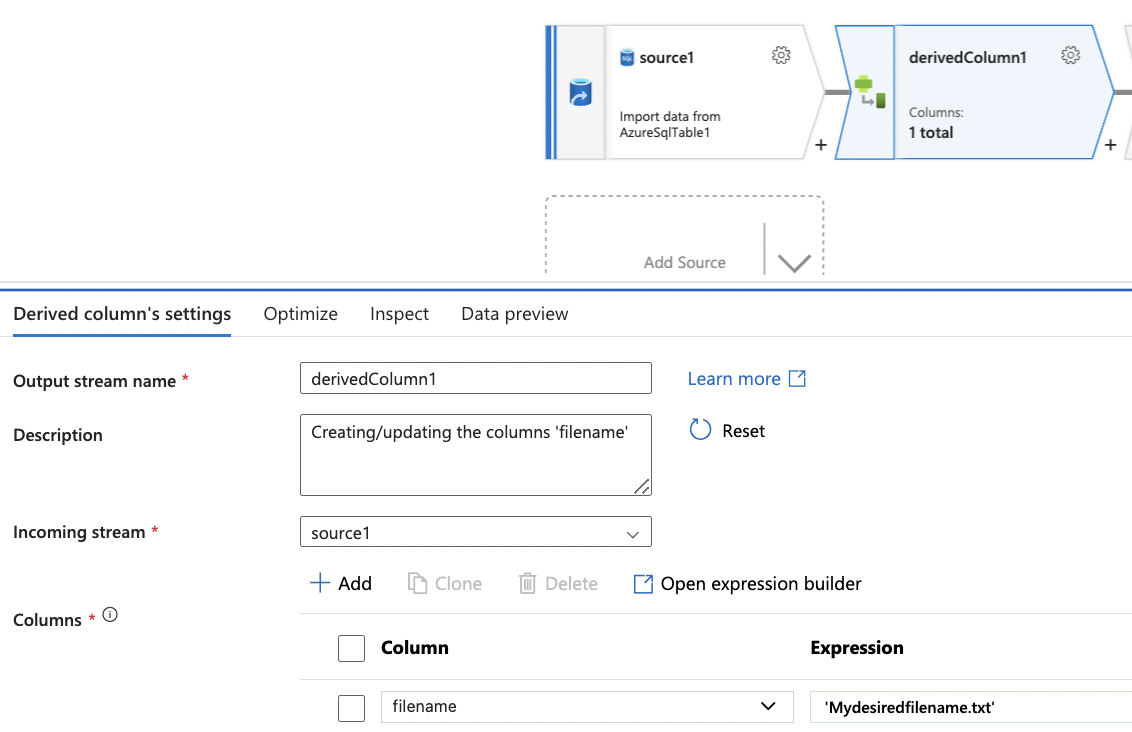The image size is (1132, 732).
Task: Toggle the select-all checkbox in the Column header
Action: [351, 648]
